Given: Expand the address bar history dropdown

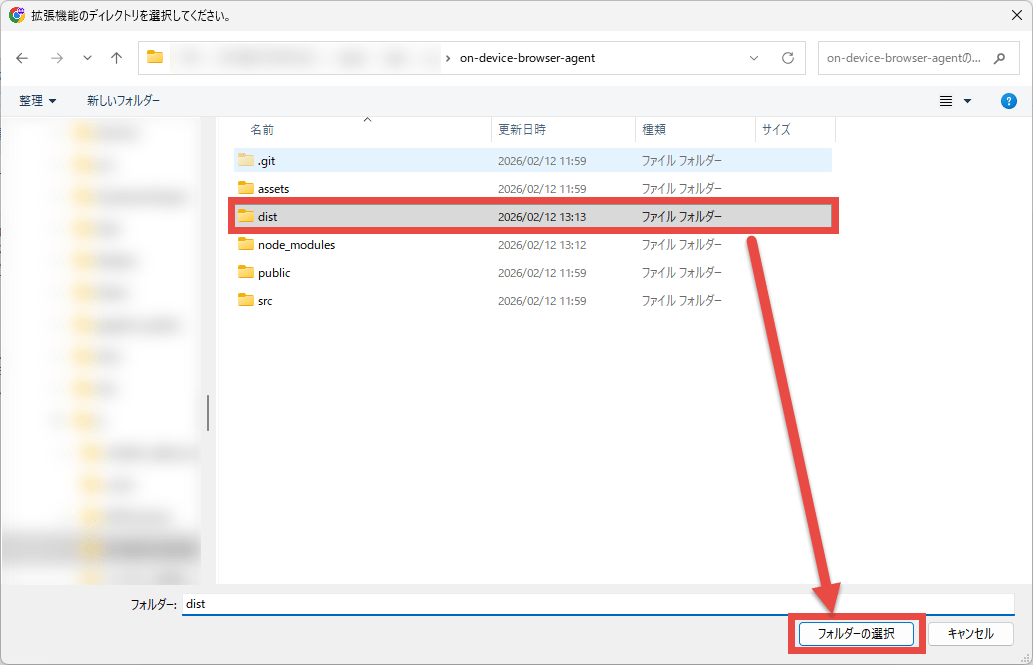Looking at the screenshot, I should [x=754, y=58].
